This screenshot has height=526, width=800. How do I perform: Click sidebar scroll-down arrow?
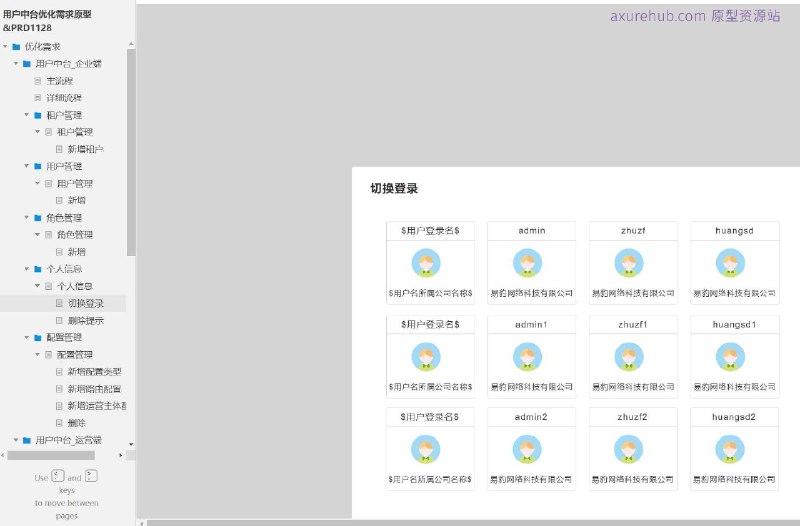(131, 444)
